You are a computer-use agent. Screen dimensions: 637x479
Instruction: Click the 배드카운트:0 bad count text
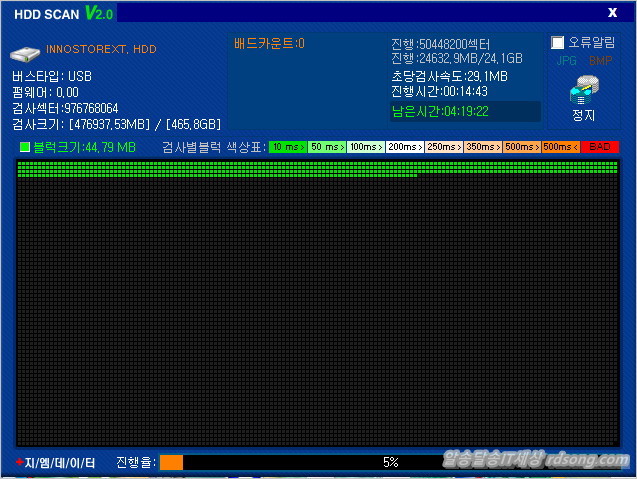[269, 43]
